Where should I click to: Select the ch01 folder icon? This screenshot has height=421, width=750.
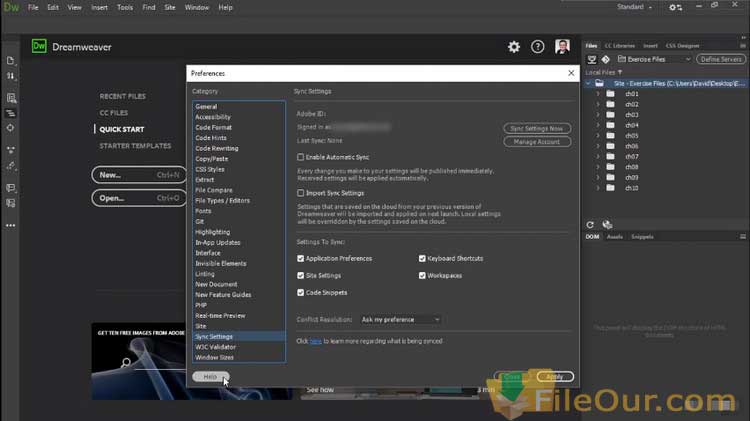610,94
